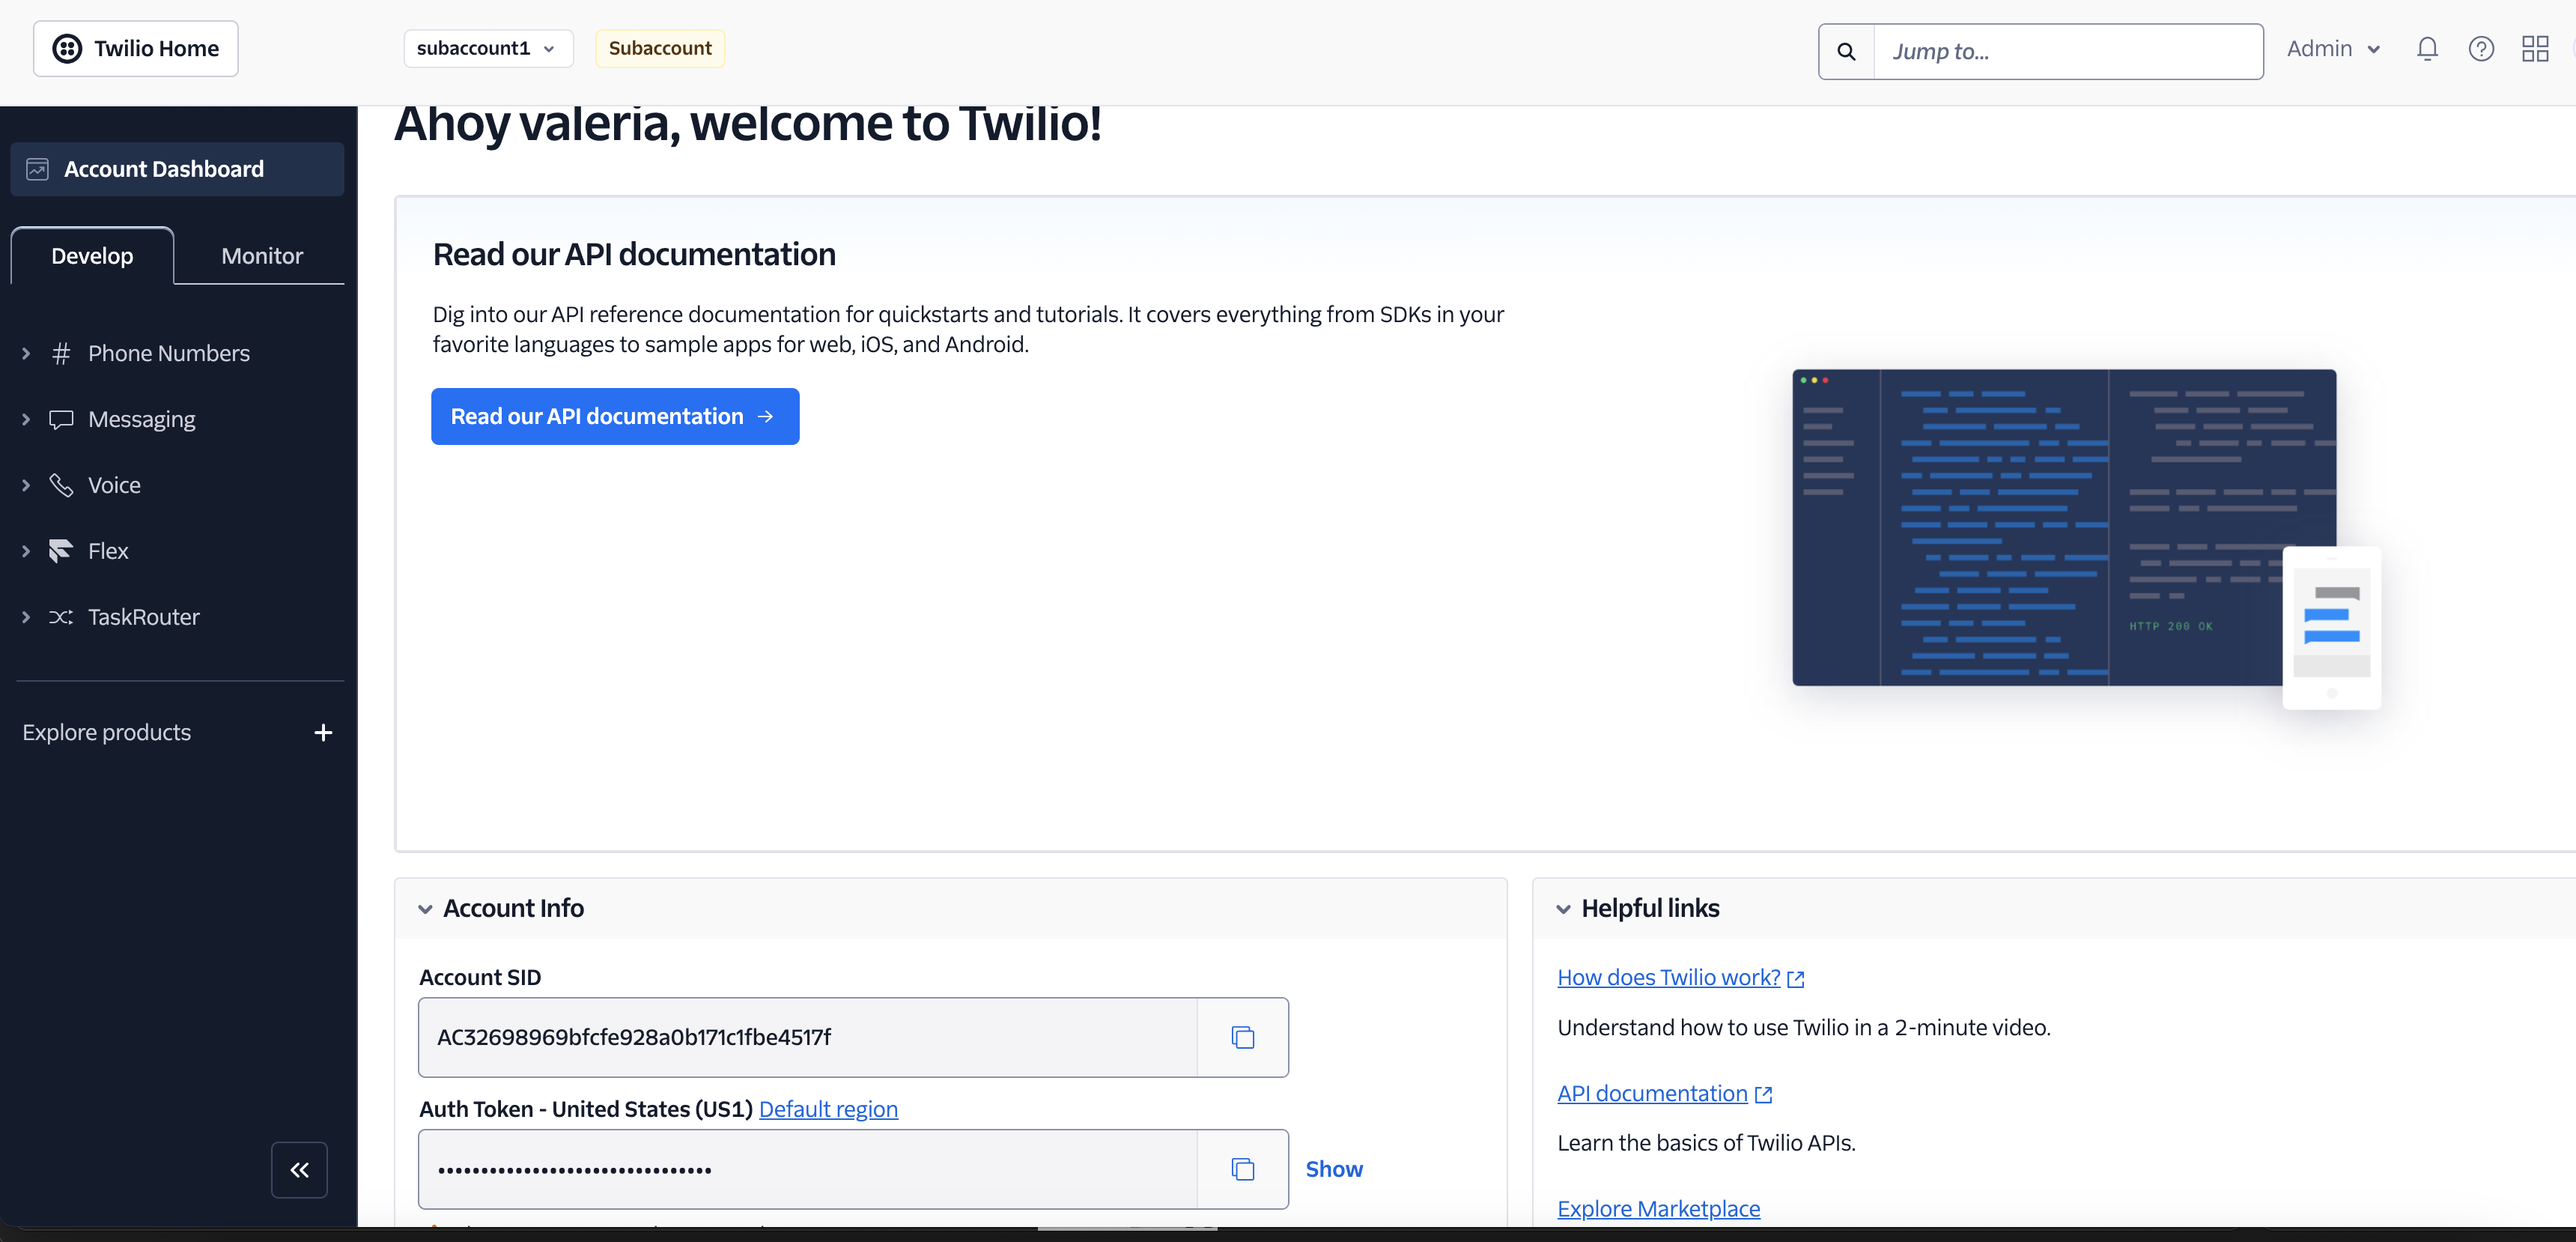
Task: Collapse the sidebar with double-chevron button
Action: click(299, 1170)
